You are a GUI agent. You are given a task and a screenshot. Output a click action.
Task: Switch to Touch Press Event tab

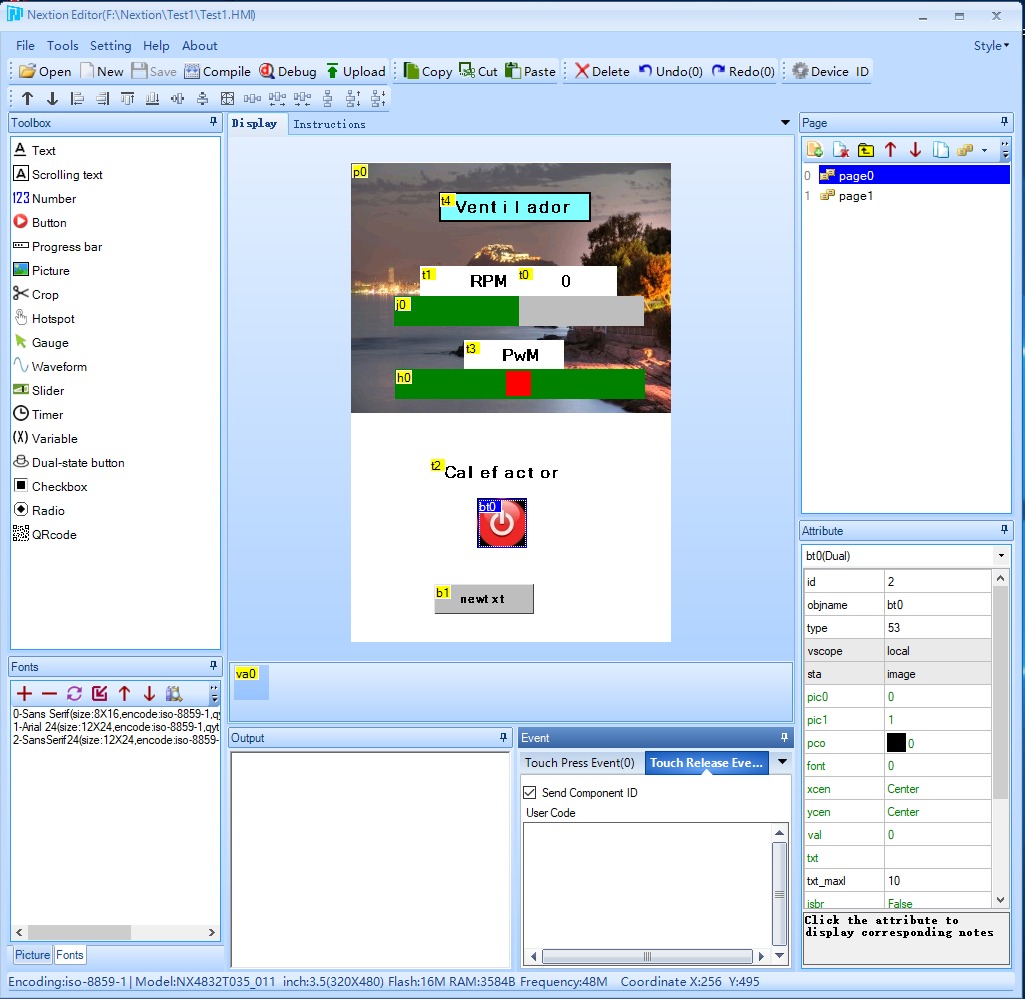pos(579,762)
